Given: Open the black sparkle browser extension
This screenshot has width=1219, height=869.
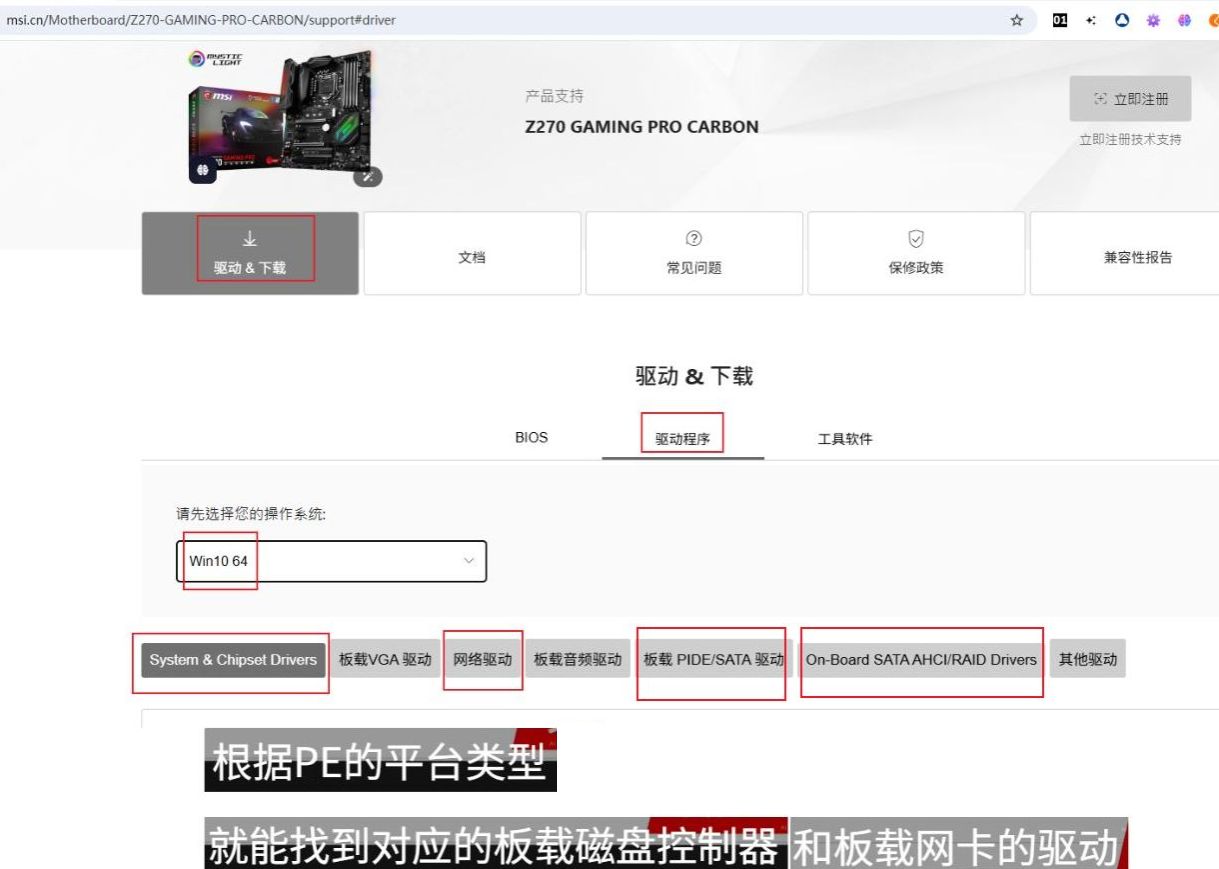Looking at the screenshot, I should click(1091, 20).
